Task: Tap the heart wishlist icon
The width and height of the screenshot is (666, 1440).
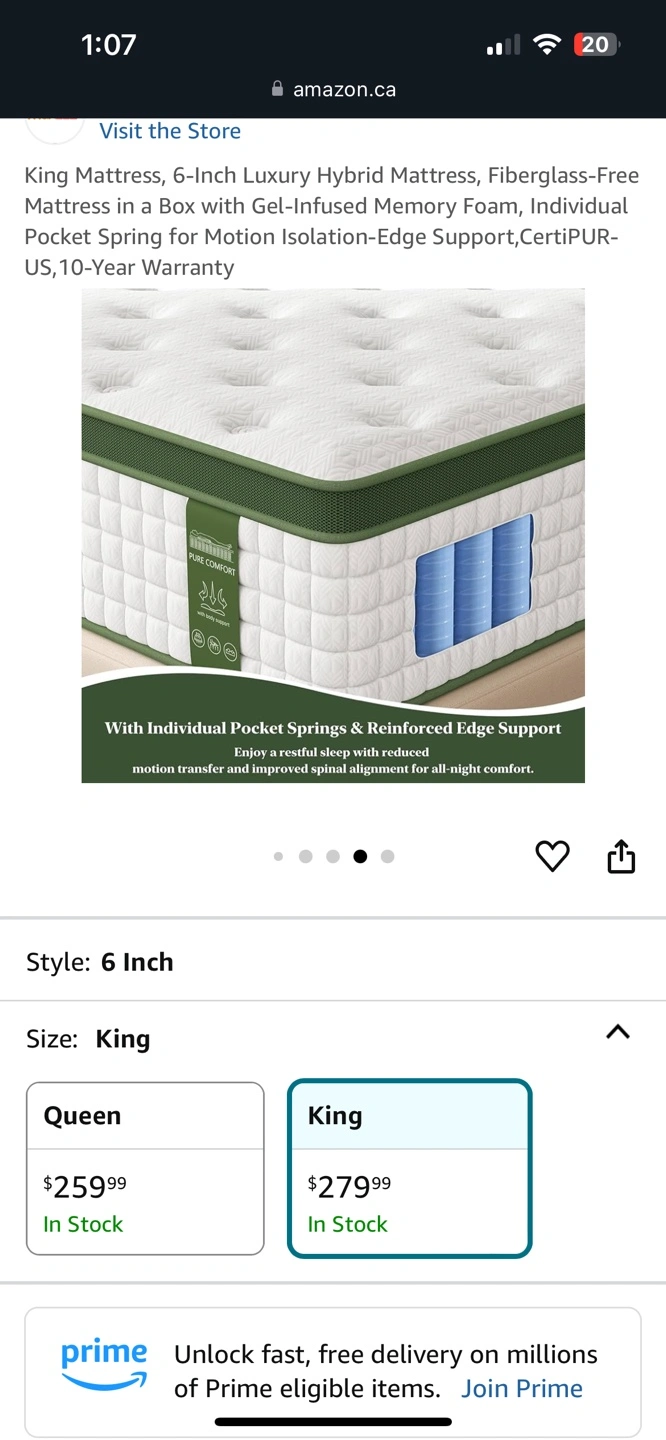Action: [552, 856]
